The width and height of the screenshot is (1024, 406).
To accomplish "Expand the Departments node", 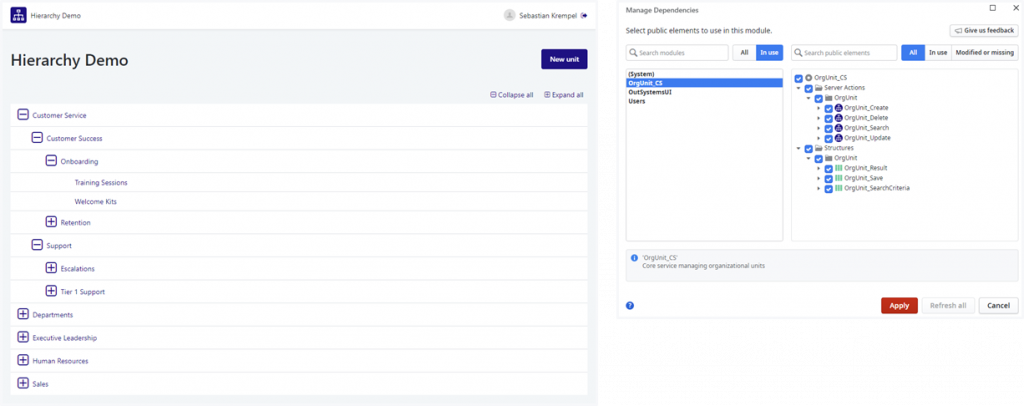I will 24,315.
